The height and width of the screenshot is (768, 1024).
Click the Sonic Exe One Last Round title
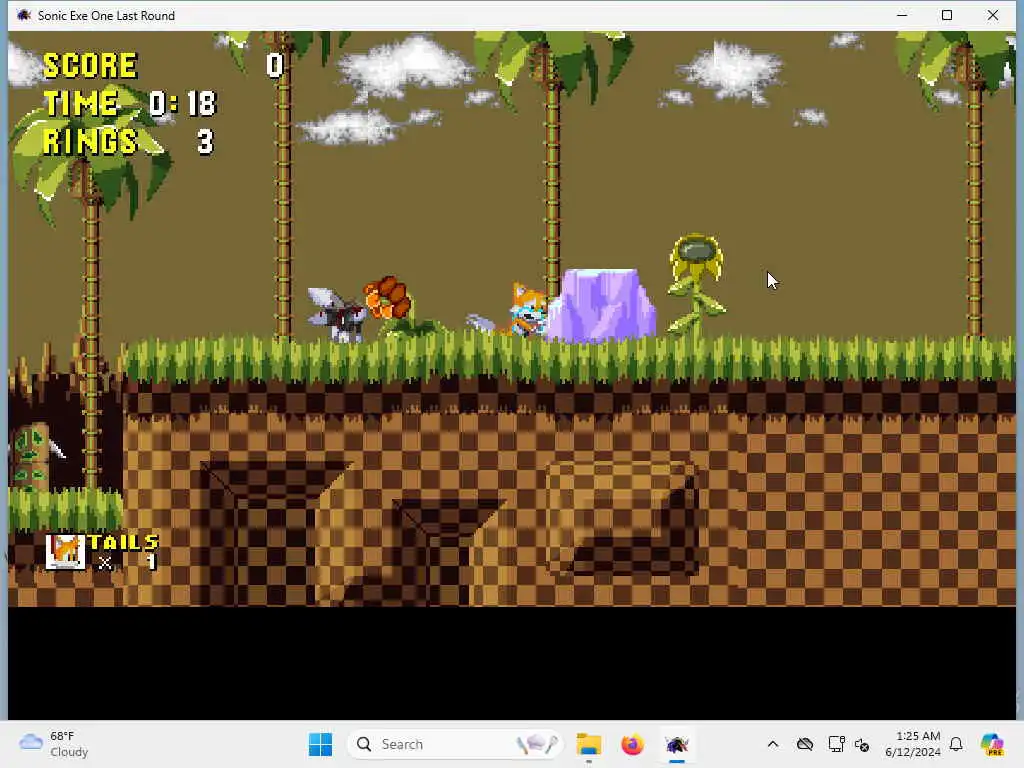coord(106,15)
